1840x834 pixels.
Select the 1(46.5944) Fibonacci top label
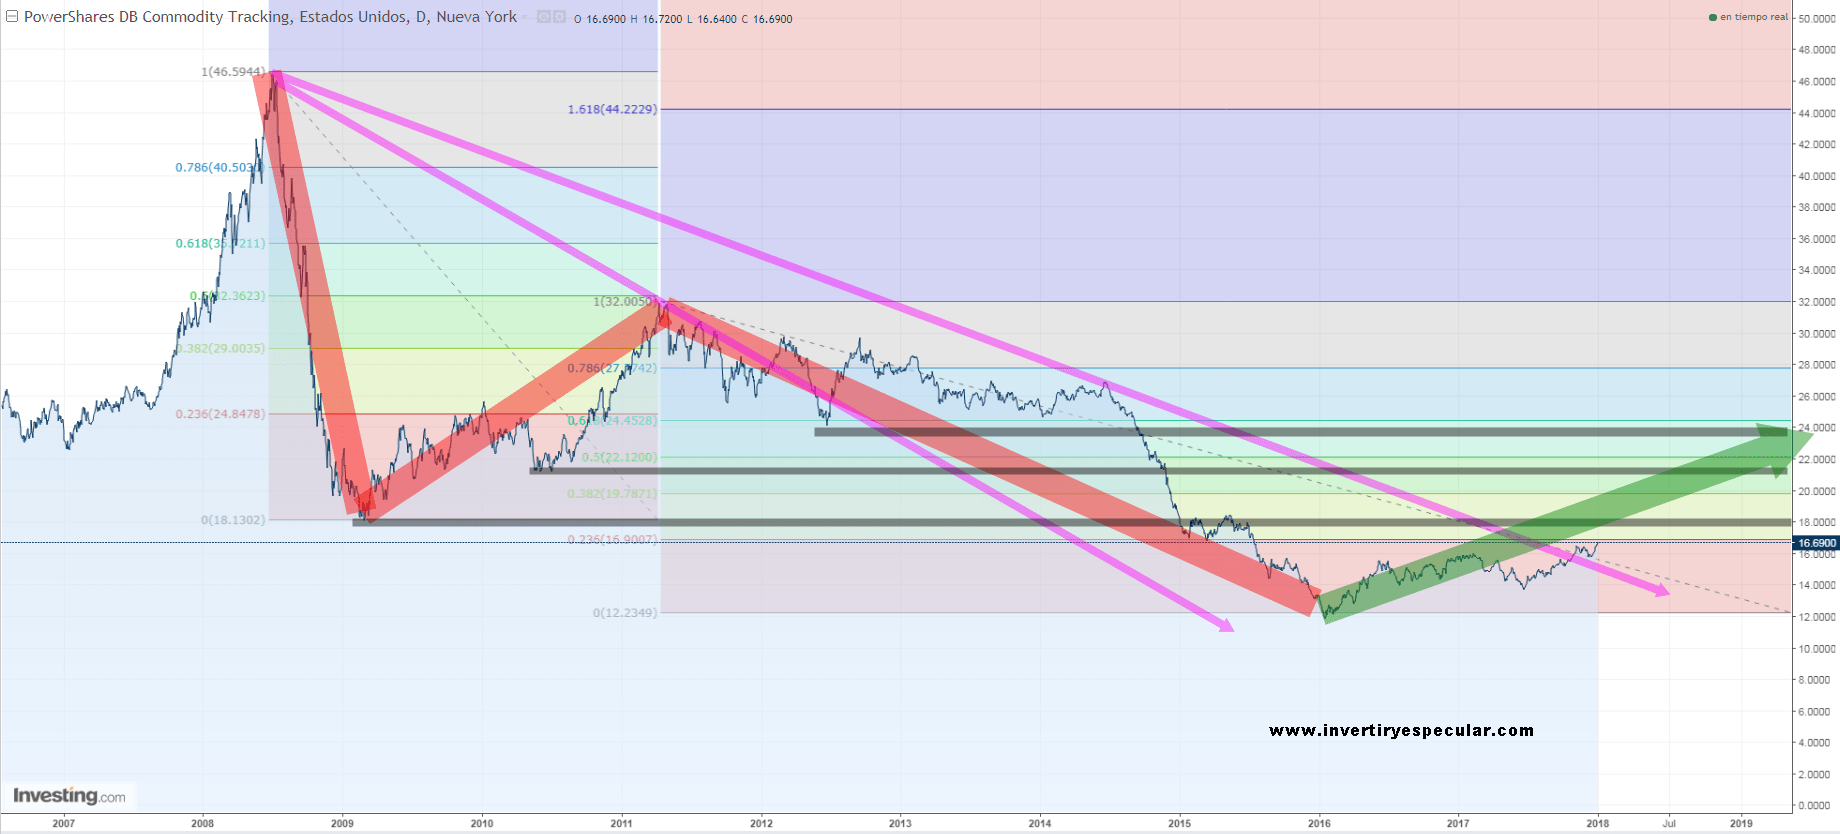(233, 72)
